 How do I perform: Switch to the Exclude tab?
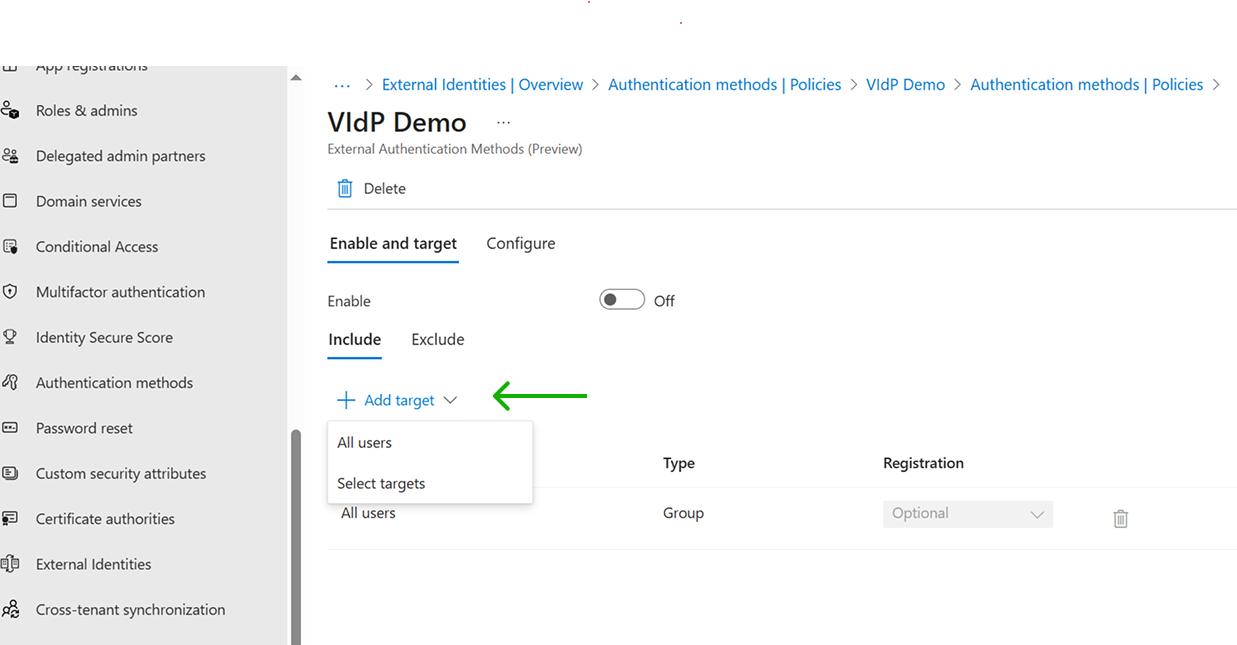pos(437,339)
